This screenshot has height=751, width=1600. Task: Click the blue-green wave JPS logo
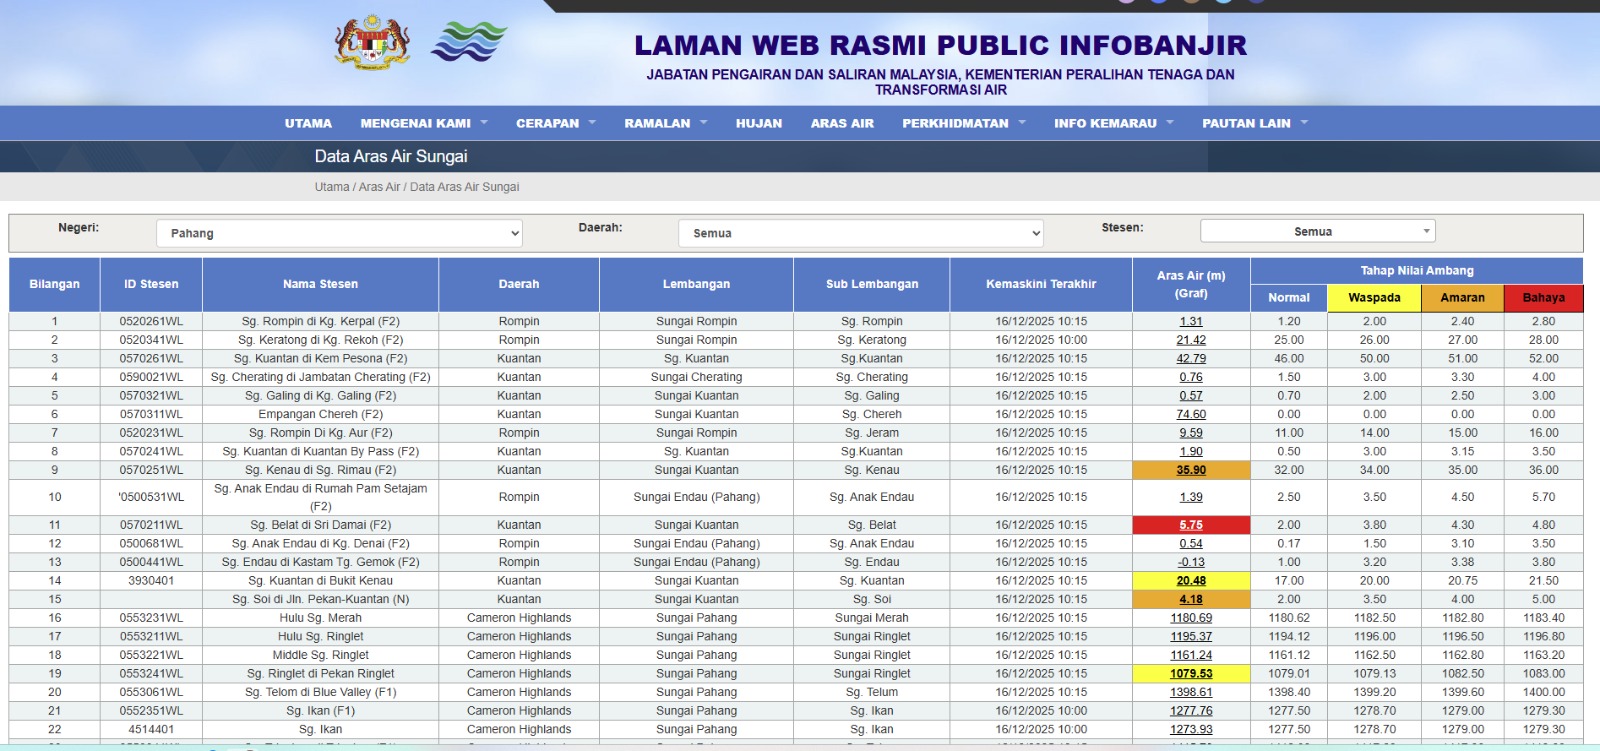click(468, 43)
